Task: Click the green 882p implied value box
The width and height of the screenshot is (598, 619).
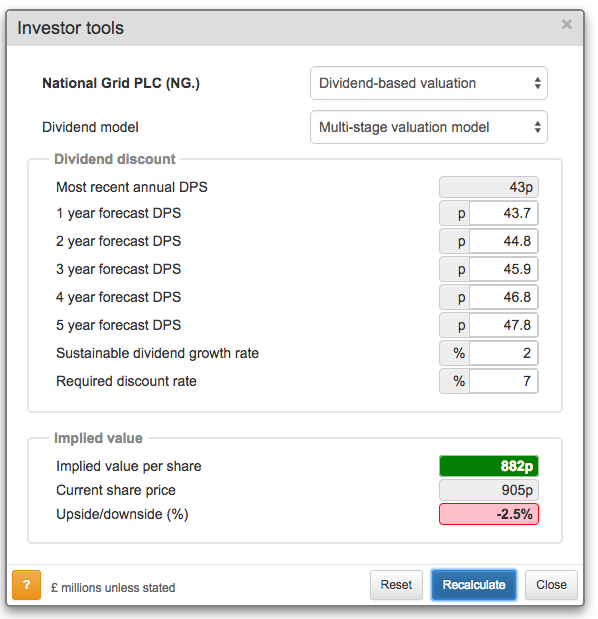Action: coord(489,466)
